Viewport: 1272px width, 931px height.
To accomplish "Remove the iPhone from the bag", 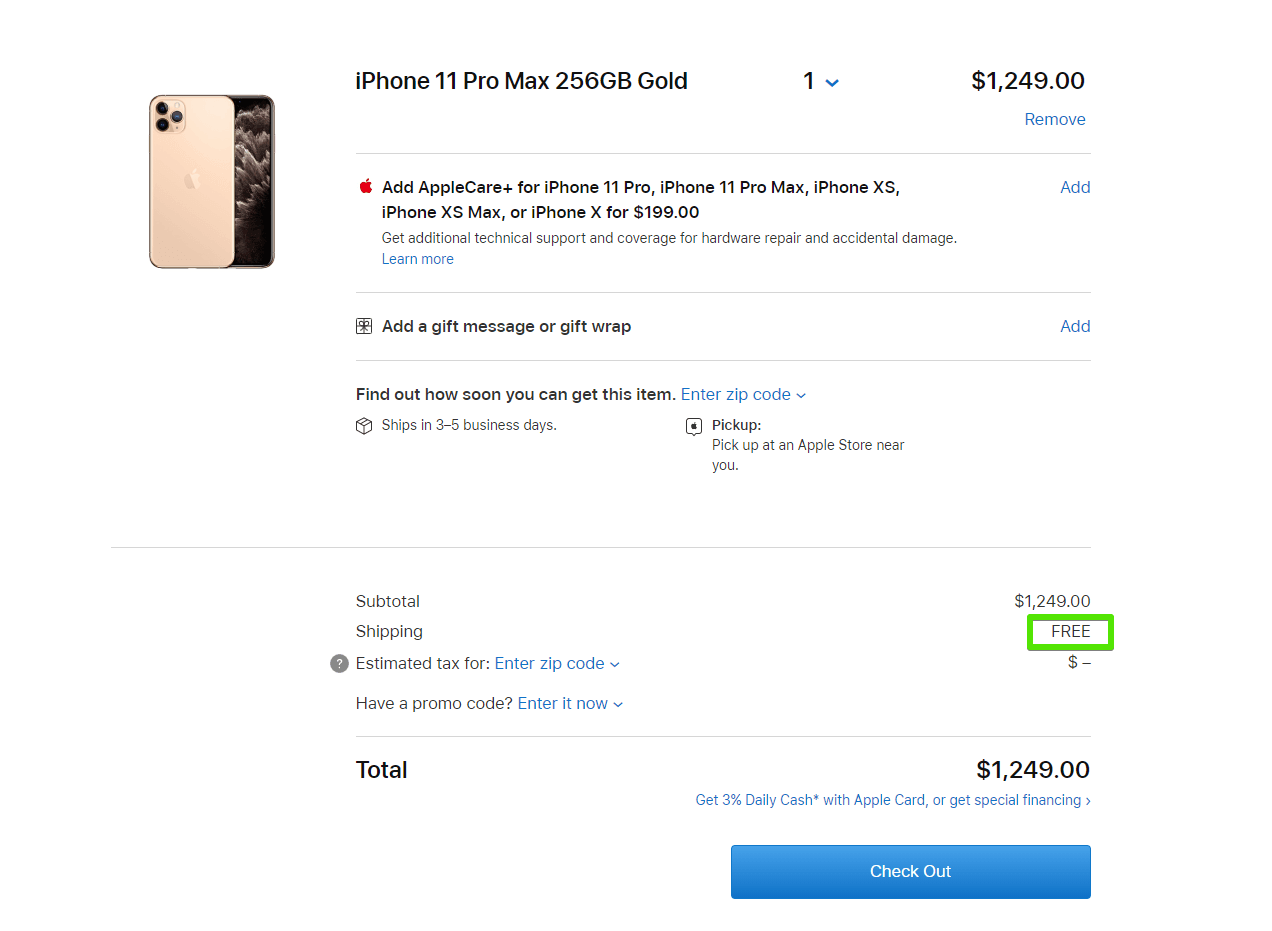I will 1054,119.
